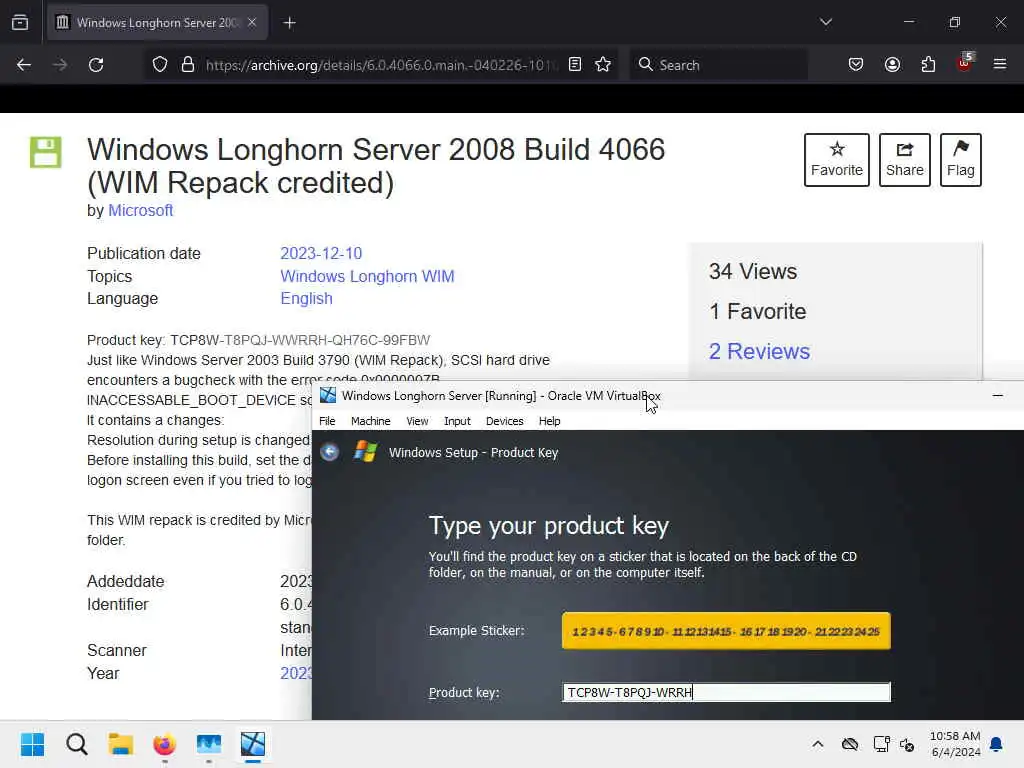Click the cloud sync tray icon
Image resolution: width=1024 pixels, height=768 pixels.
point(850,744)
